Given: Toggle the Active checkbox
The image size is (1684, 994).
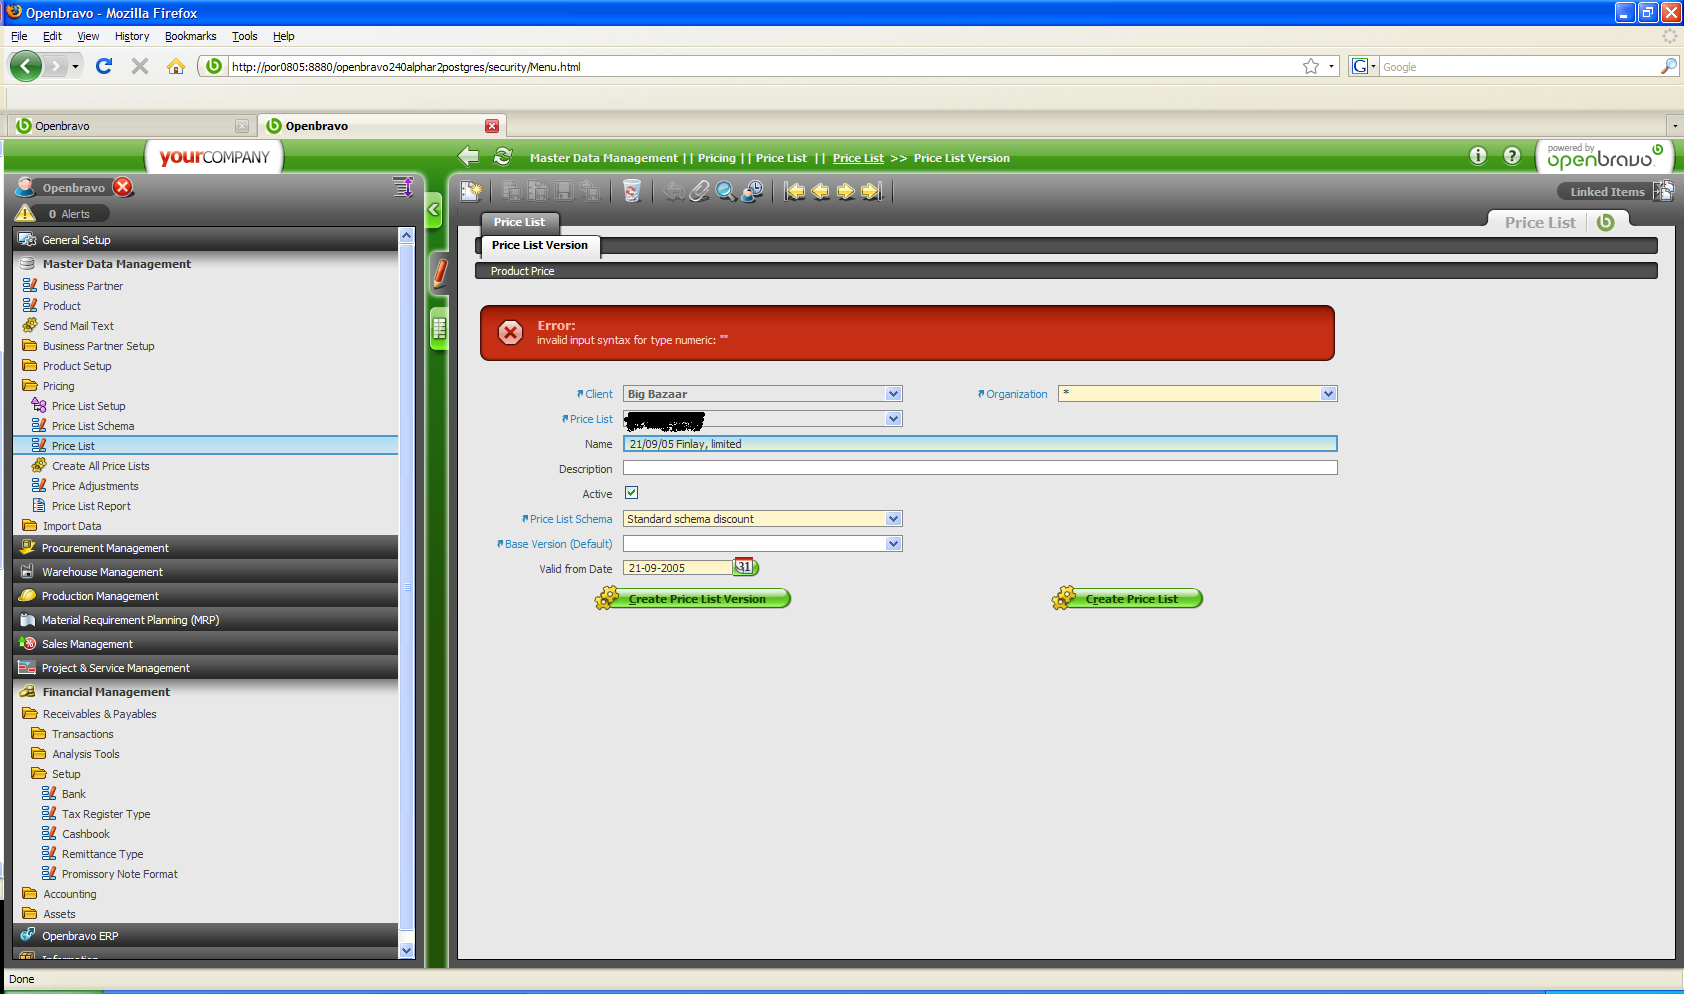Looking at the screenshot, I should [x=631, y=493].
